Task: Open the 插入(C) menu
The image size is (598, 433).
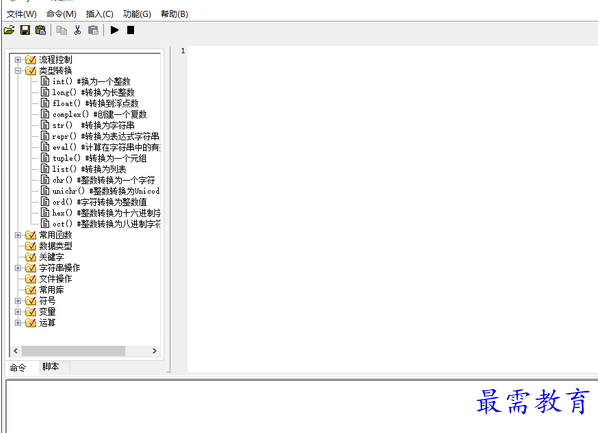Action: (x=100, y=14)
